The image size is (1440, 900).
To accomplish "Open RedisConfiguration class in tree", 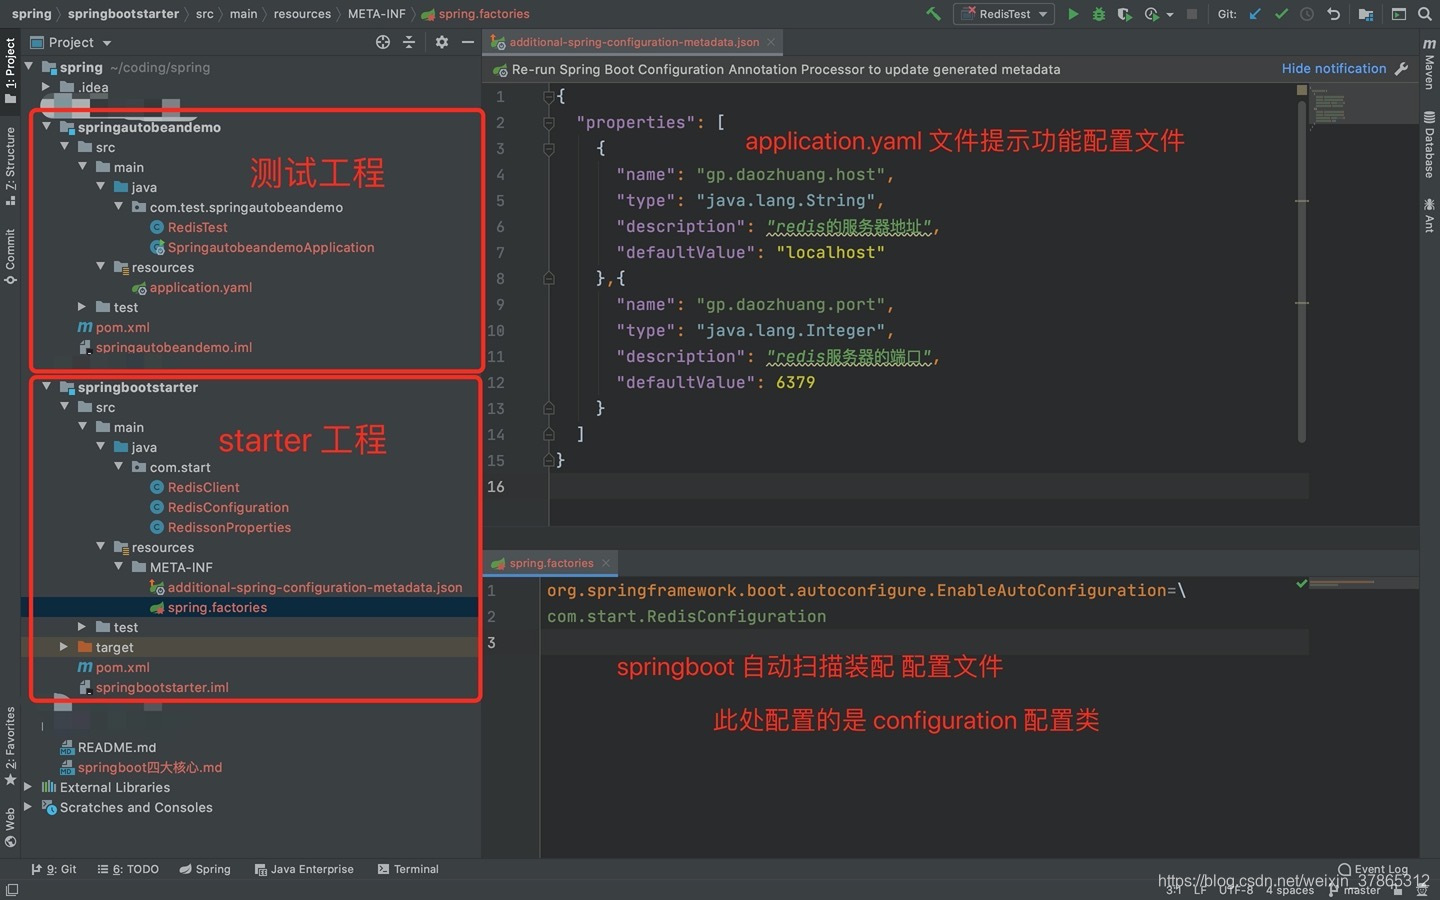I will coord(227,507).
